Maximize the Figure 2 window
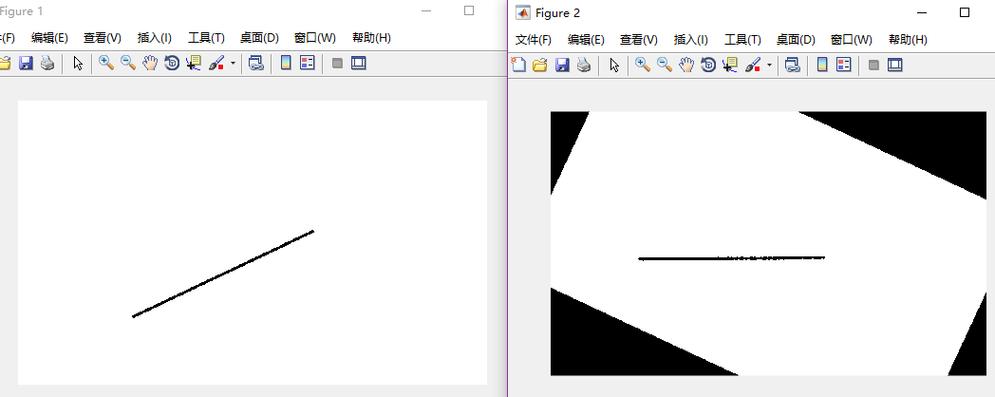The width and height of the screenshot is (995, 397). pos(965,12)
